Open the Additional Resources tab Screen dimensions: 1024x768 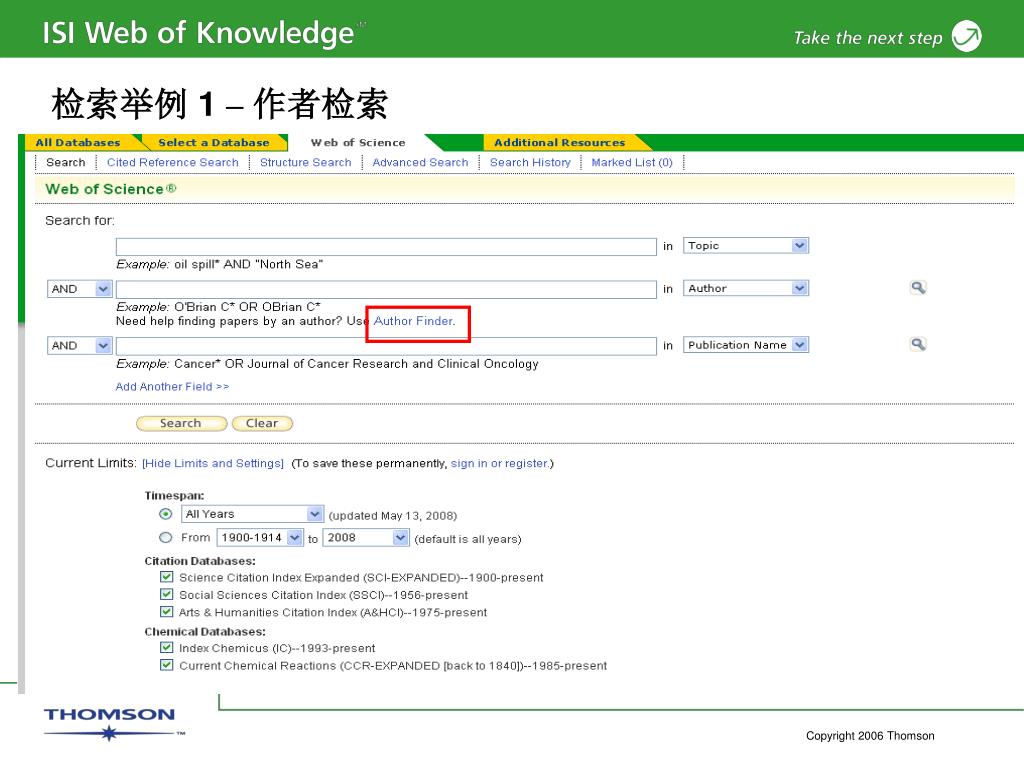coord(559,143)
